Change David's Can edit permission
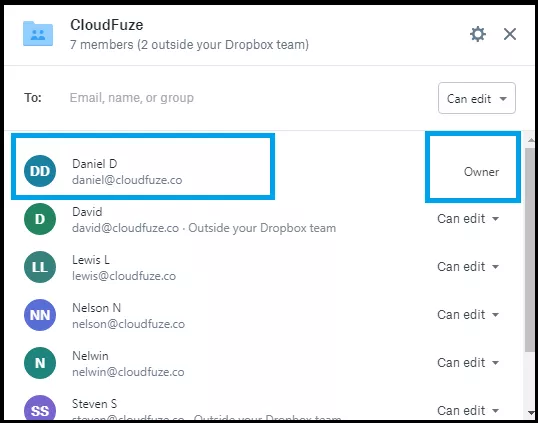 click(x=468, y=219)
